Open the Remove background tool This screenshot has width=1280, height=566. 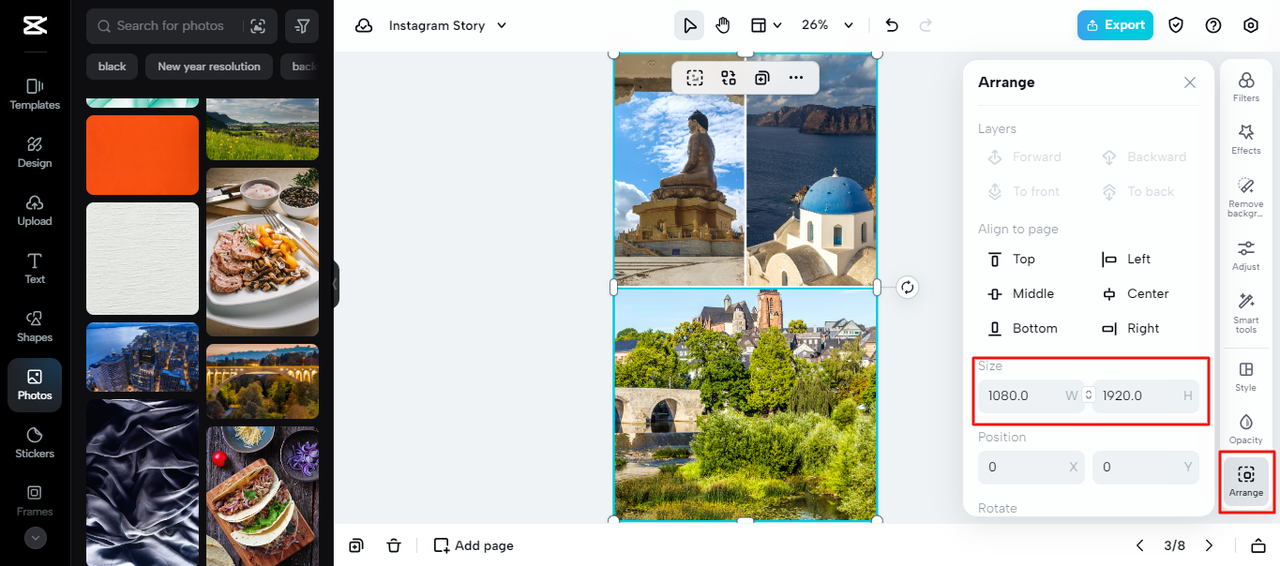coord(1246,197)
